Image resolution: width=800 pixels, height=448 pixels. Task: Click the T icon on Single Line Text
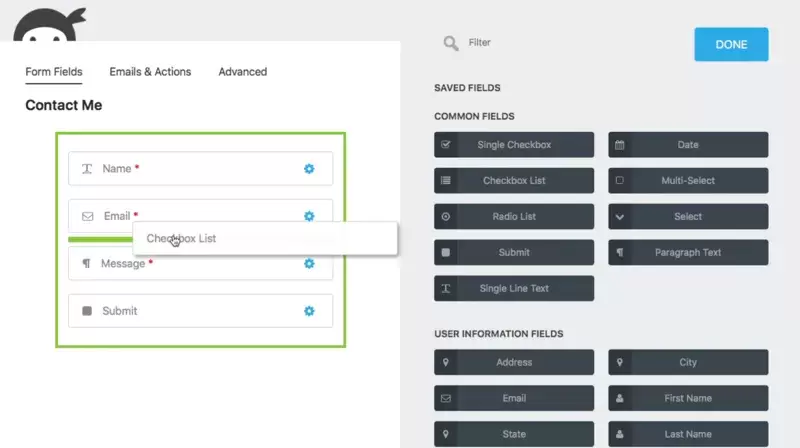click(446, 288)
